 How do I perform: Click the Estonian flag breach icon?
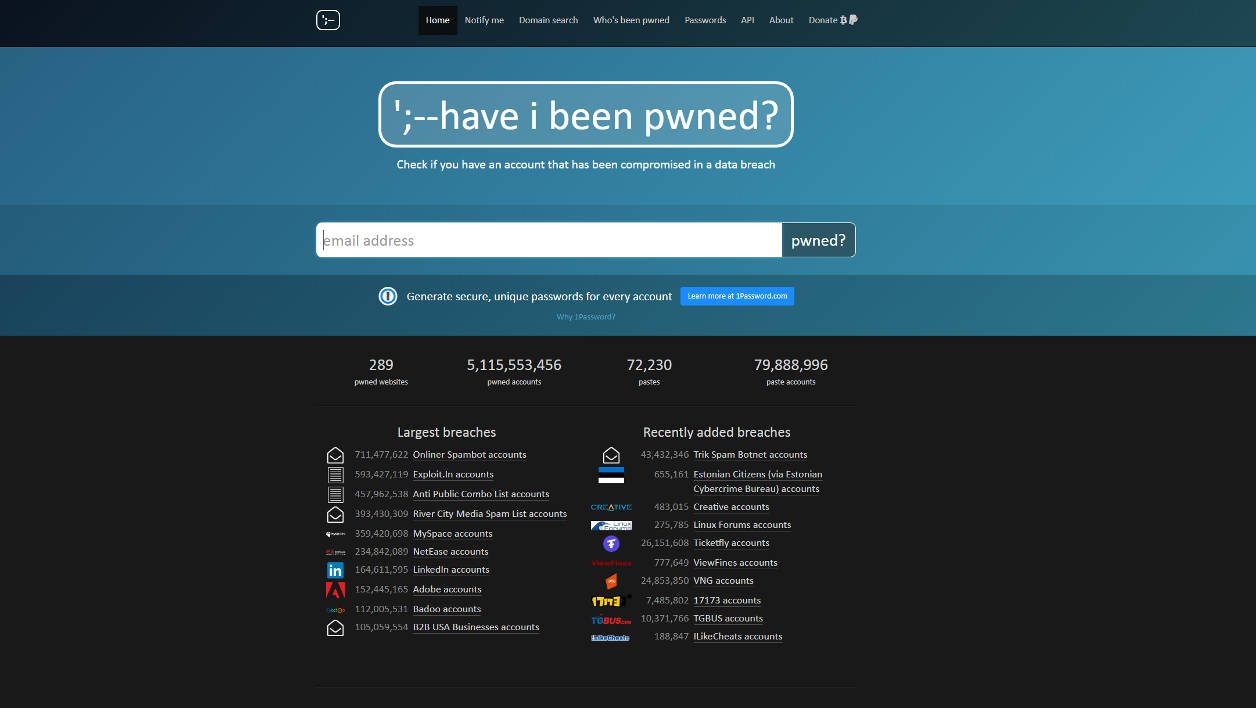pyautogui.click(x=611, y=475)
